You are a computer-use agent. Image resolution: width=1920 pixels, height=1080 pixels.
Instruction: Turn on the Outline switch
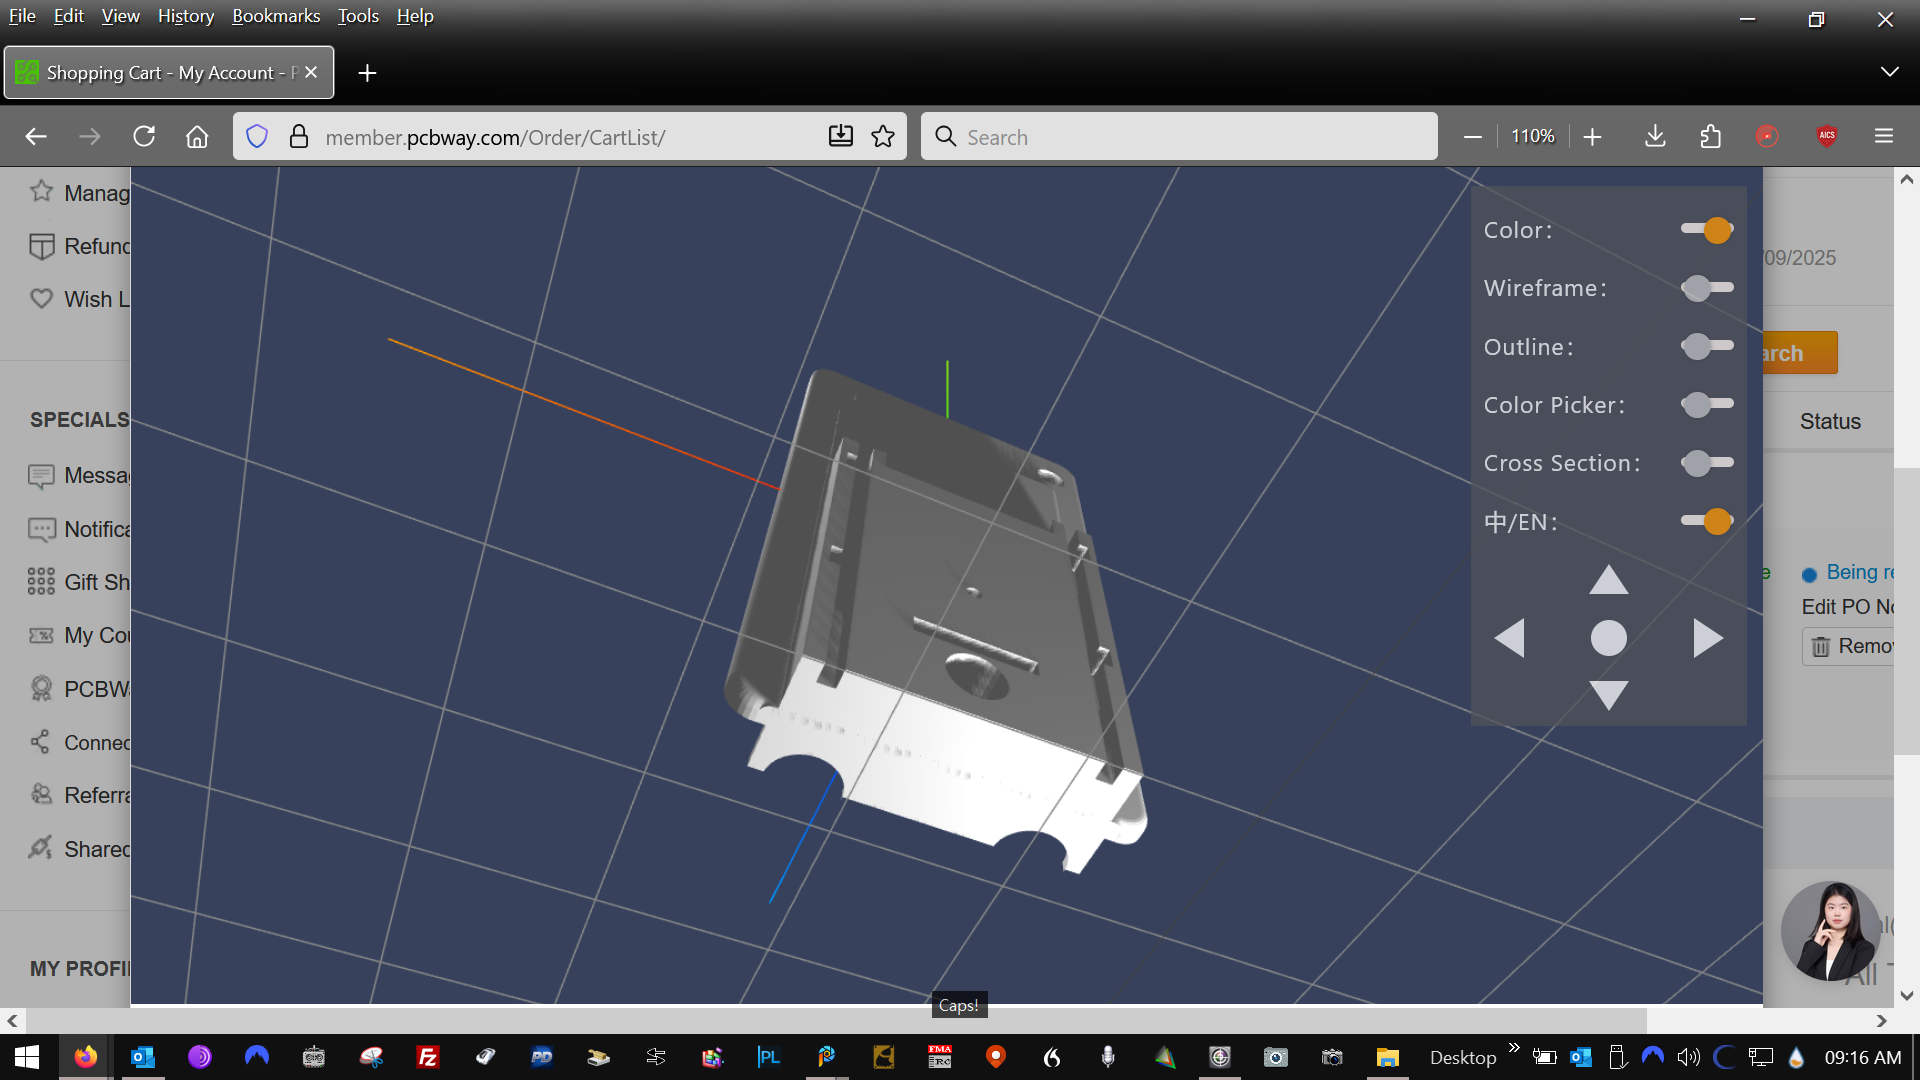coord(1706,346)
